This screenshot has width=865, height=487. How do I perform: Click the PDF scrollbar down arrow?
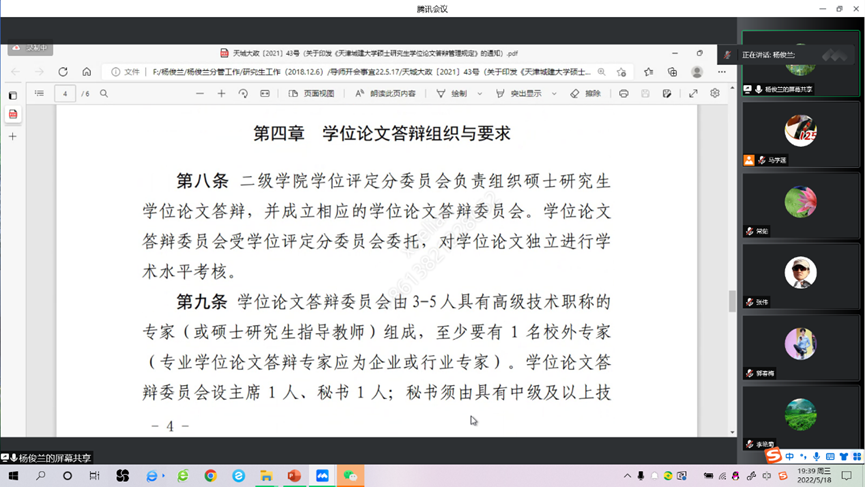732,432
